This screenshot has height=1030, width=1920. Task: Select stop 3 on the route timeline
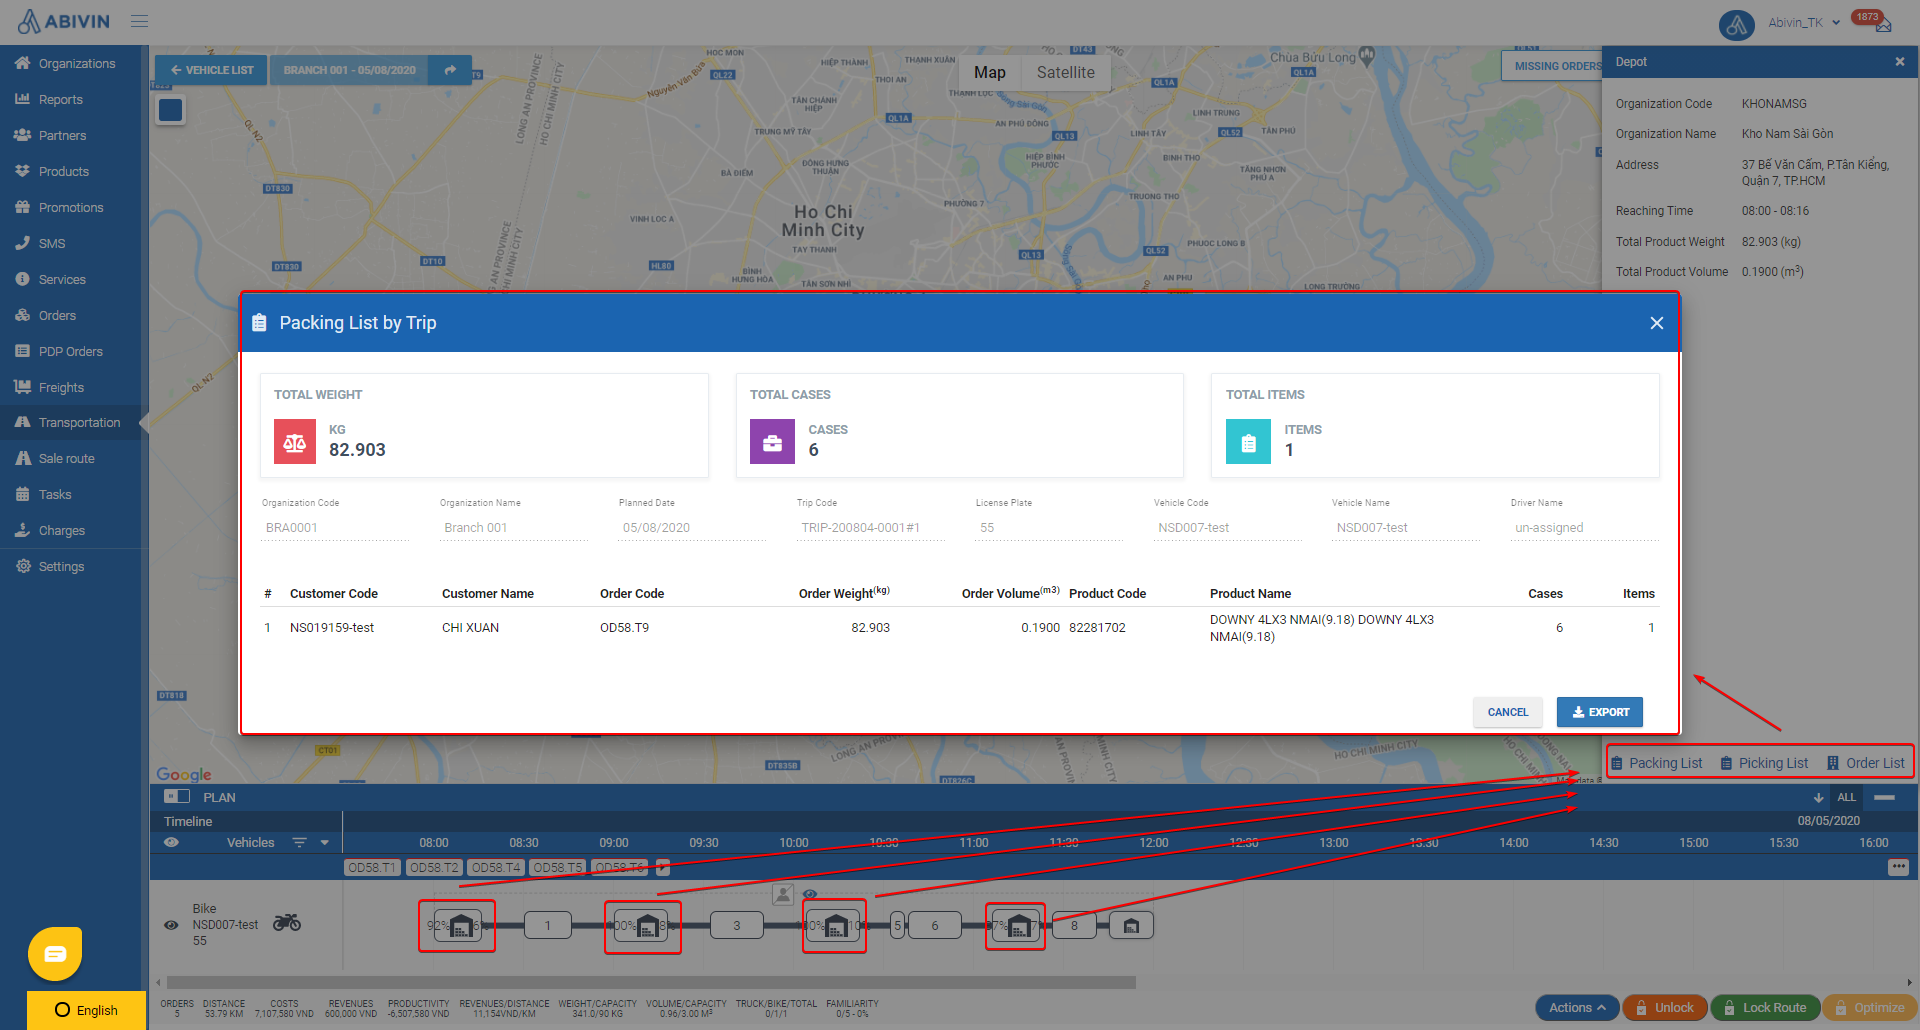[737, 925]
